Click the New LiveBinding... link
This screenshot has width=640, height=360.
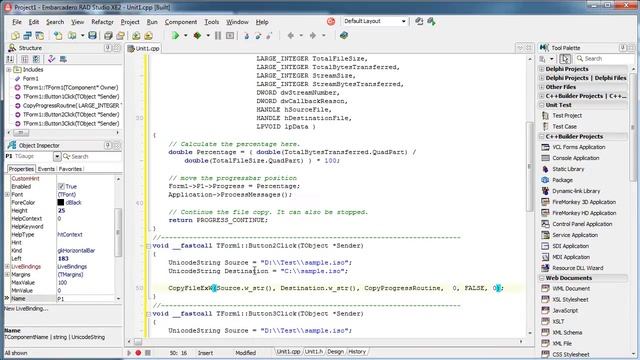pyautogui.click(x=26, y=309)
